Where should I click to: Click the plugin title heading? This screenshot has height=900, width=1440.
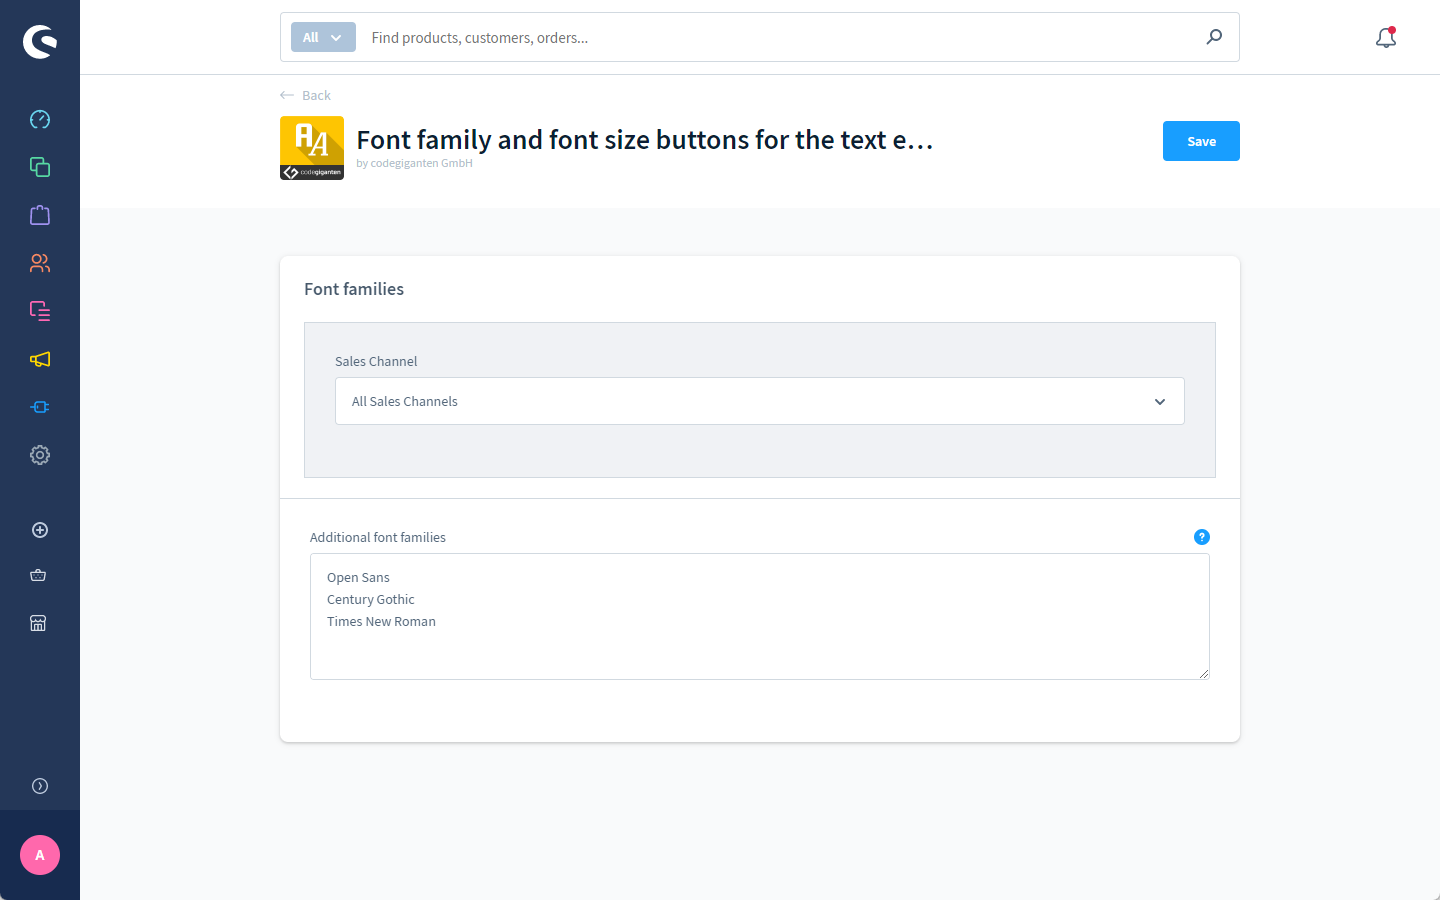click(x=645, y=140)
